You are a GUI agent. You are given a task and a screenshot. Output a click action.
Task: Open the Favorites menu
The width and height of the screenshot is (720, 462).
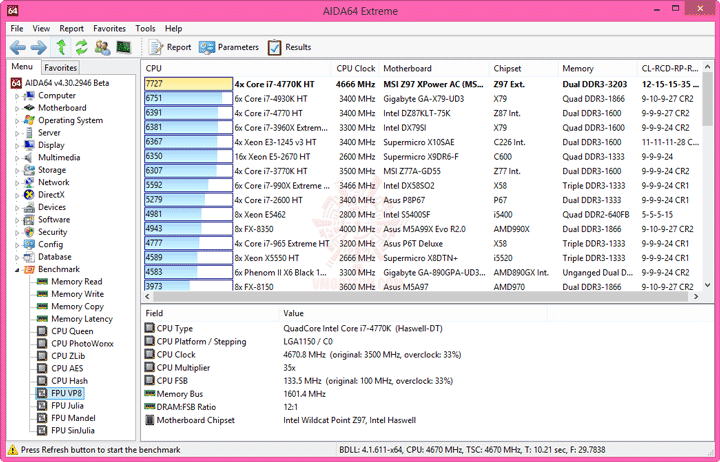pos(109,28)
